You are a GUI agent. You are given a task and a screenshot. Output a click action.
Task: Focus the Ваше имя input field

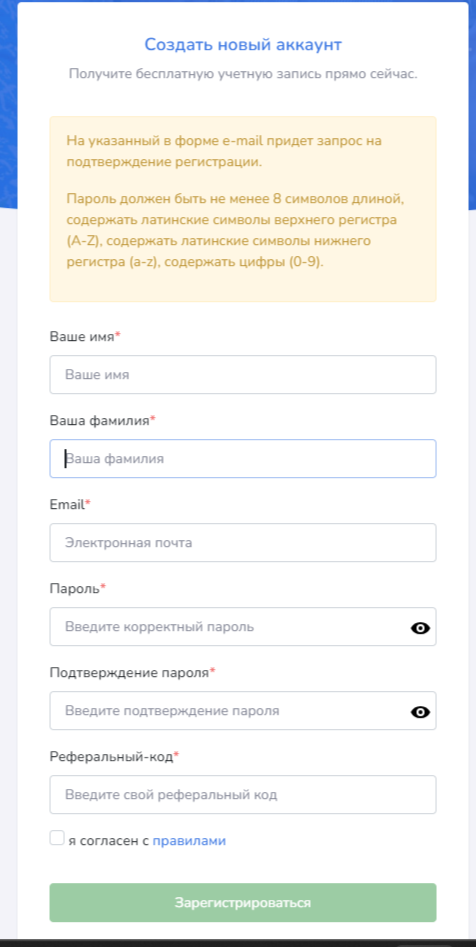[243, 374]
